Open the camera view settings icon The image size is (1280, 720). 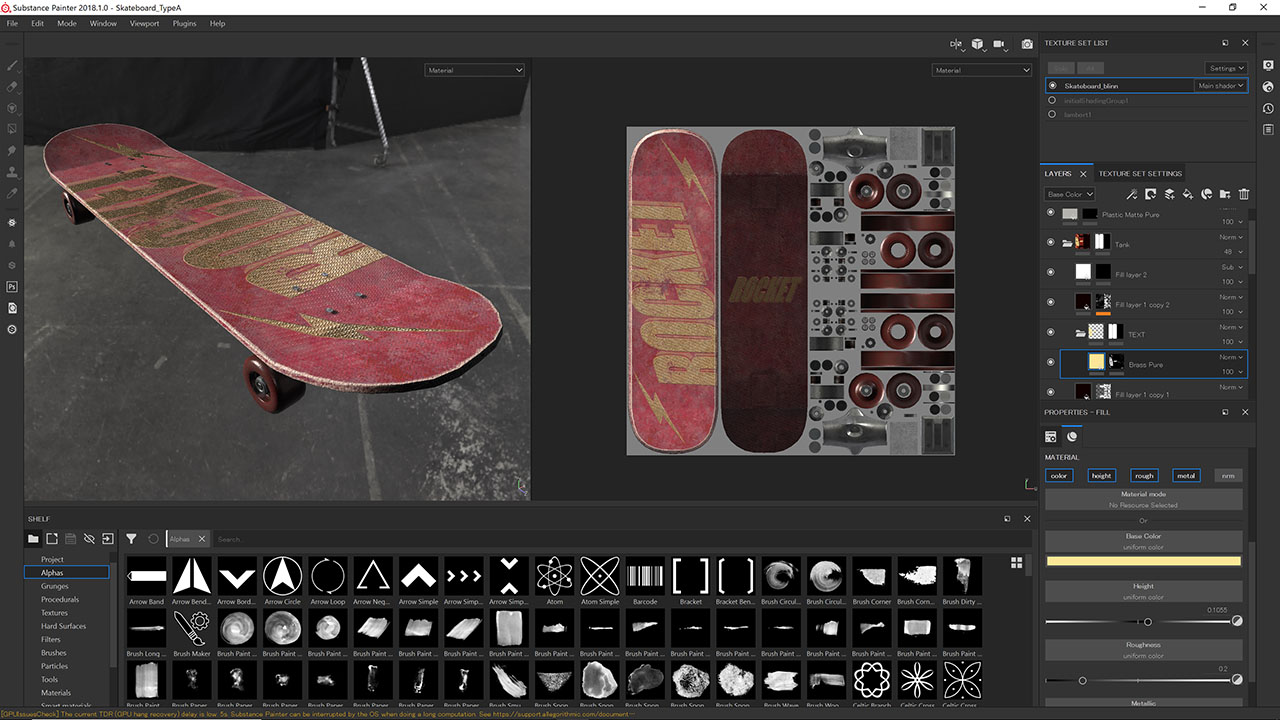click(x=999, y=44)
